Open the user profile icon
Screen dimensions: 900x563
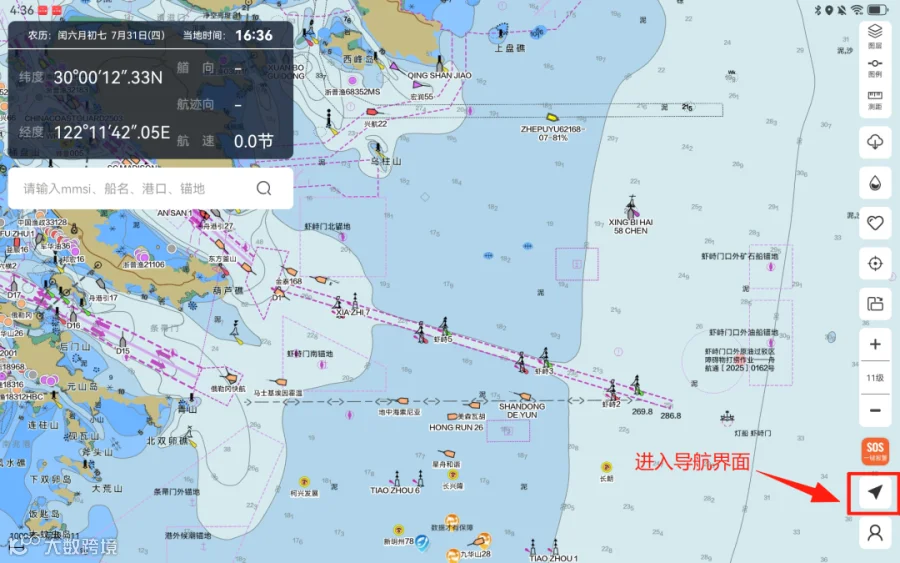[875, 534]
